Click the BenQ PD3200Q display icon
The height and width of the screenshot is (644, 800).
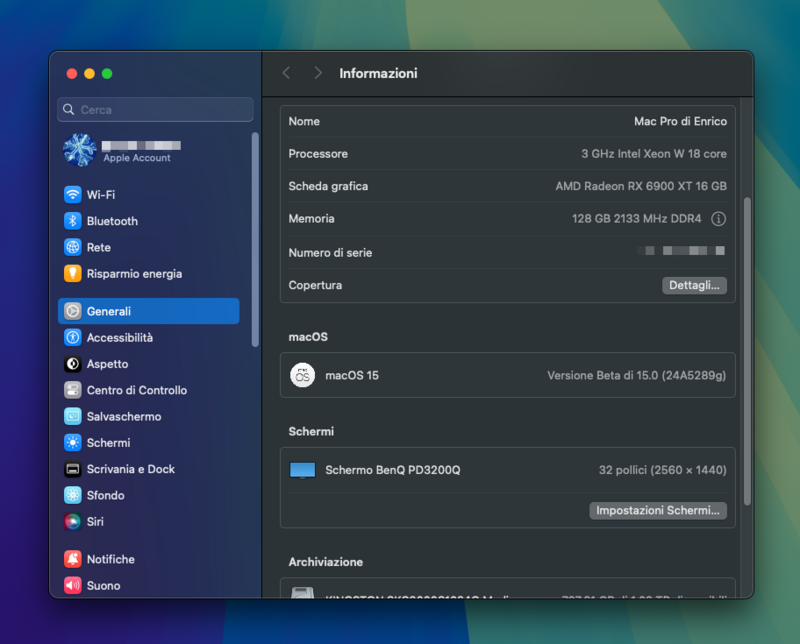pos(302,470)
